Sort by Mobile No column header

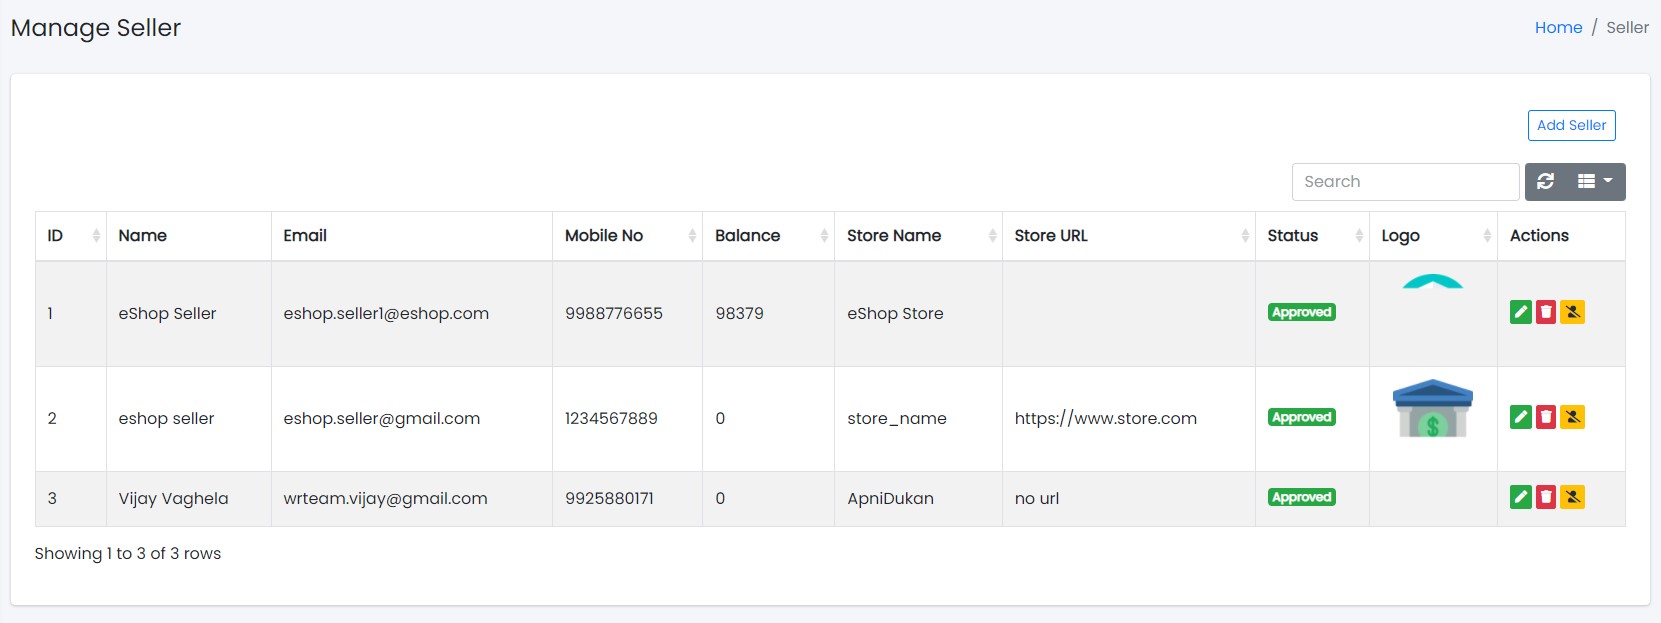626,236
